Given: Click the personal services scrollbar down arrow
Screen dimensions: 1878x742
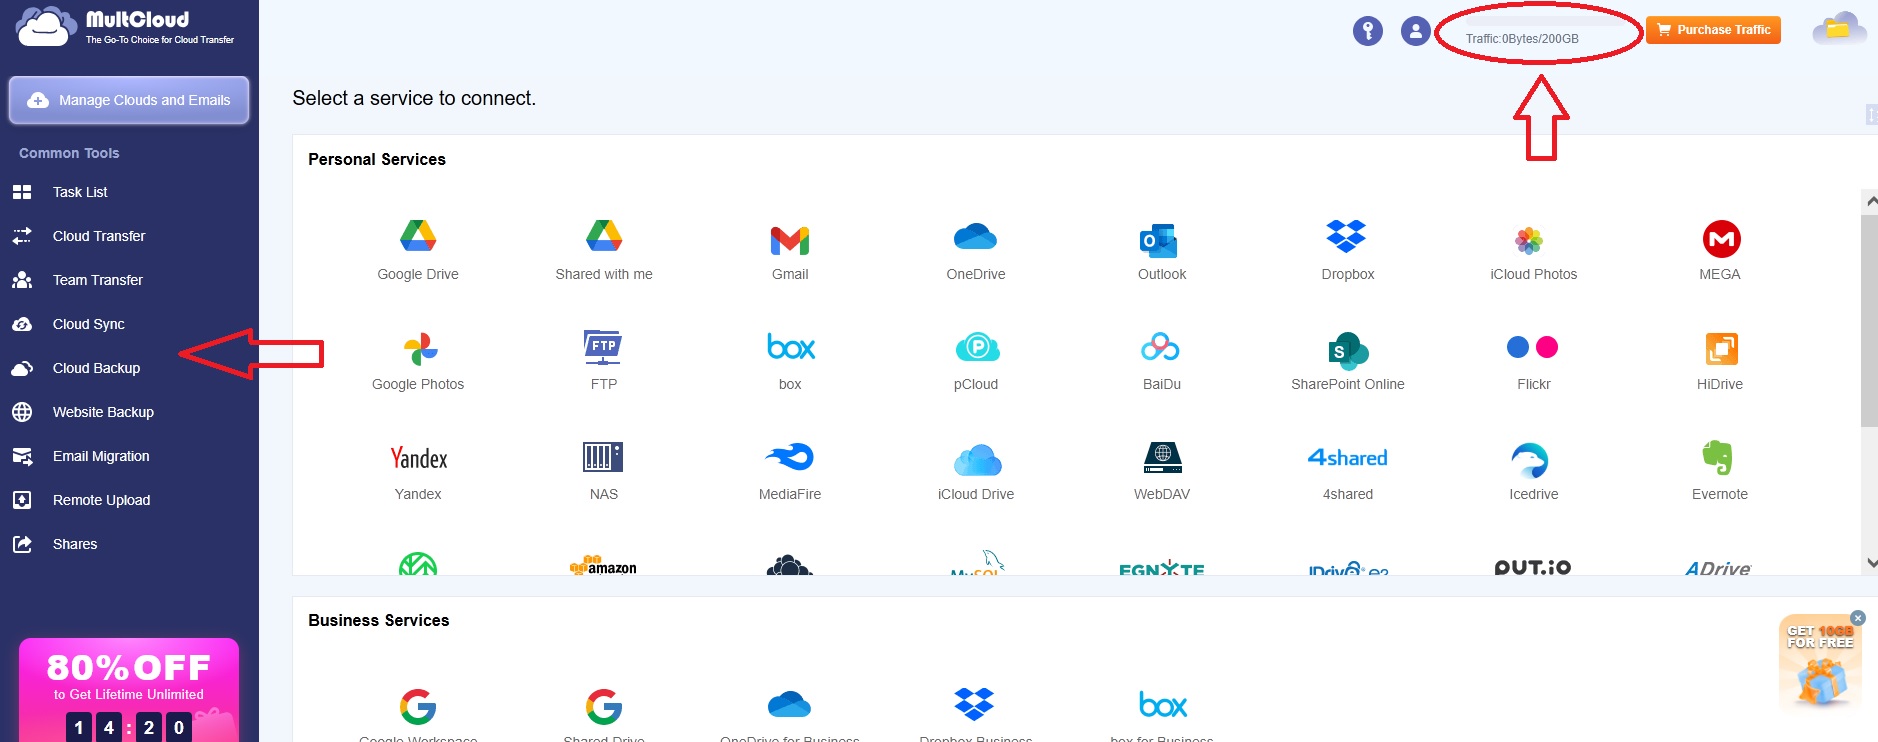Looking at the screenshot, I should click(x=1870, y=563).
